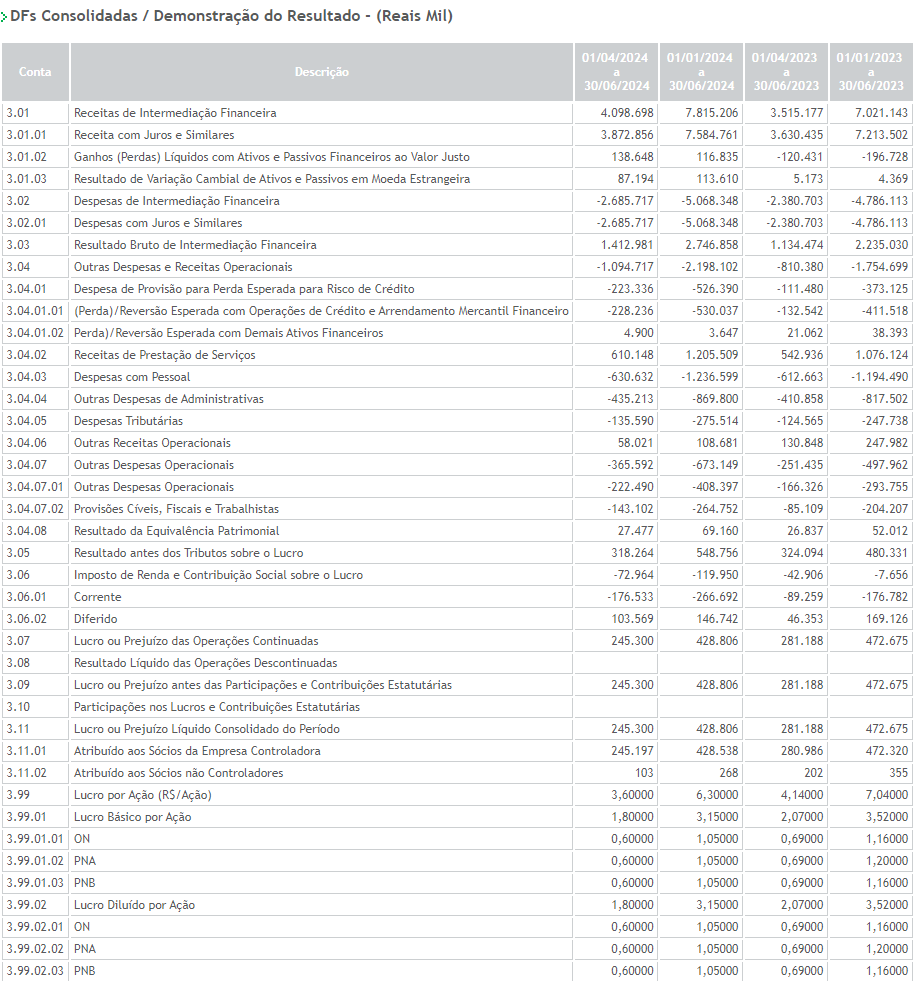Click Lucro ou Prejuízo das Operações Continuadas
The image size is (914, 981).
[x=196, y=641]
